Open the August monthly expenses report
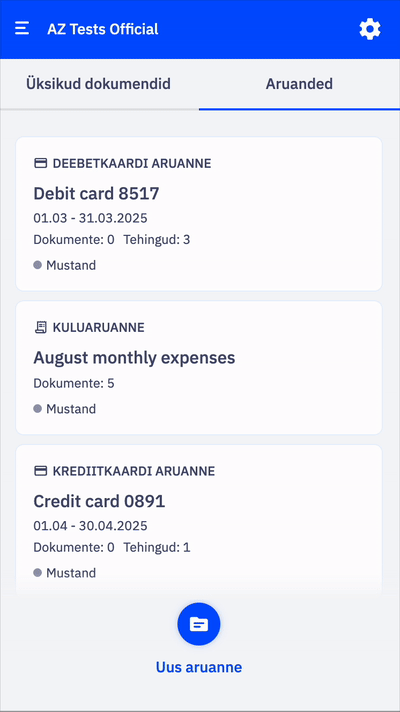The width and height of the screenshot is (400, 712). pyautogui.click(x=199, y=368)
